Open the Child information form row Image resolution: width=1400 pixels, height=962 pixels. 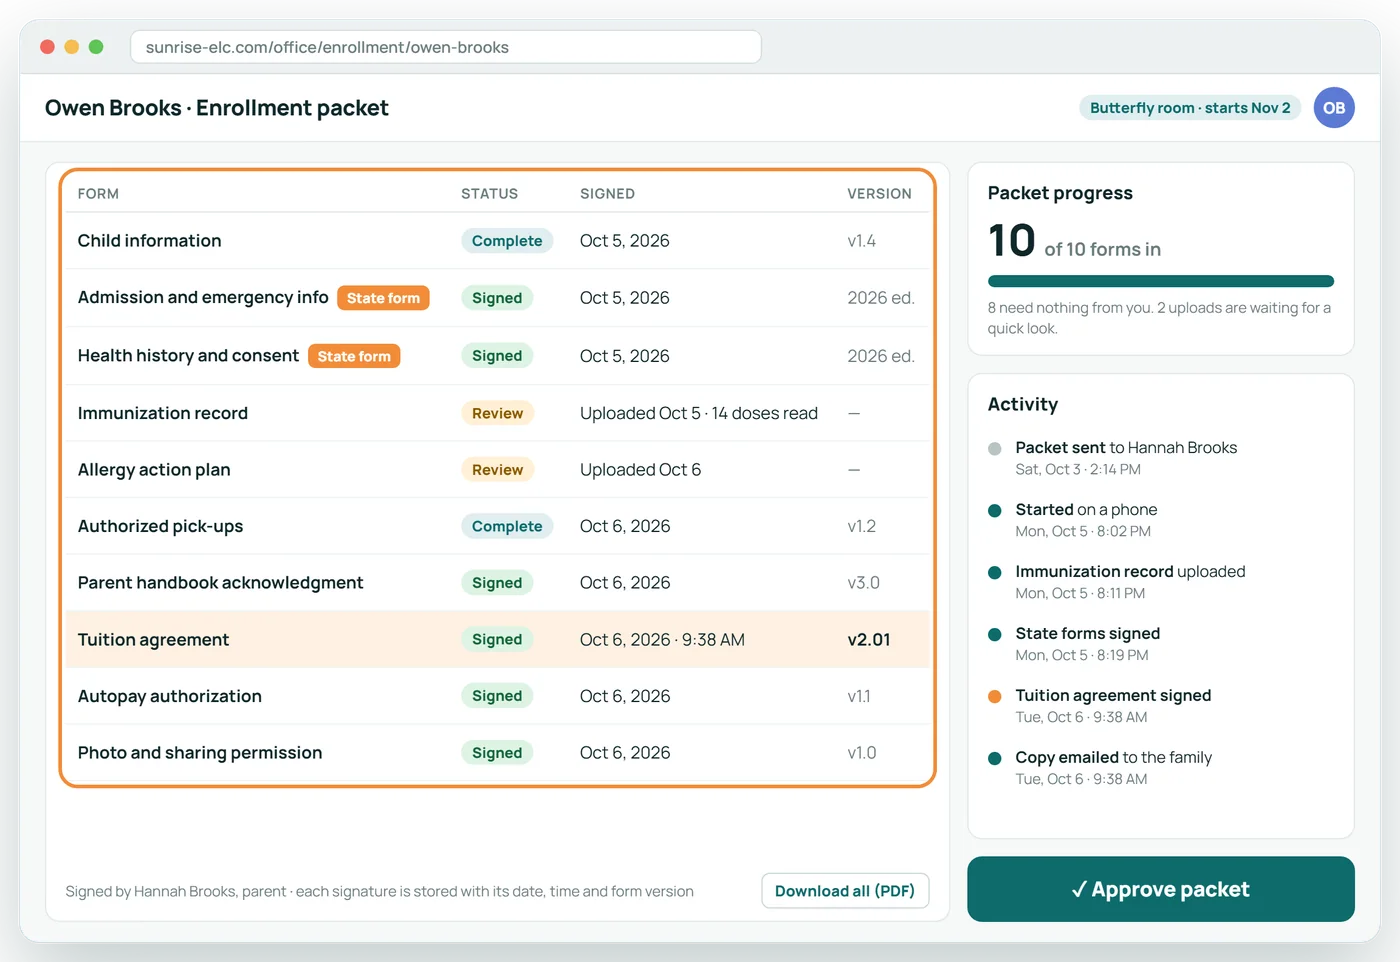[x=497, y=241]
